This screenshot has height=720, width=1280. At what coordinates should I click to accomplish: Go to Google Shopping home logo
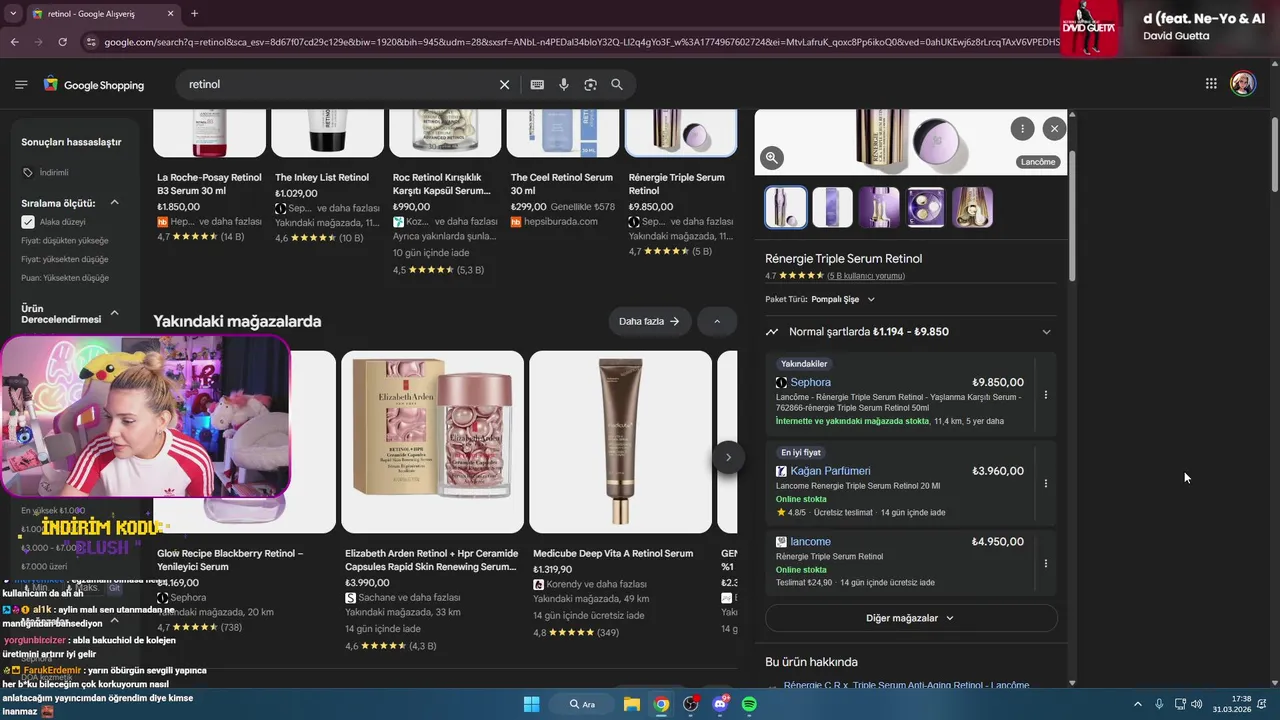click(x=93, y=85)
